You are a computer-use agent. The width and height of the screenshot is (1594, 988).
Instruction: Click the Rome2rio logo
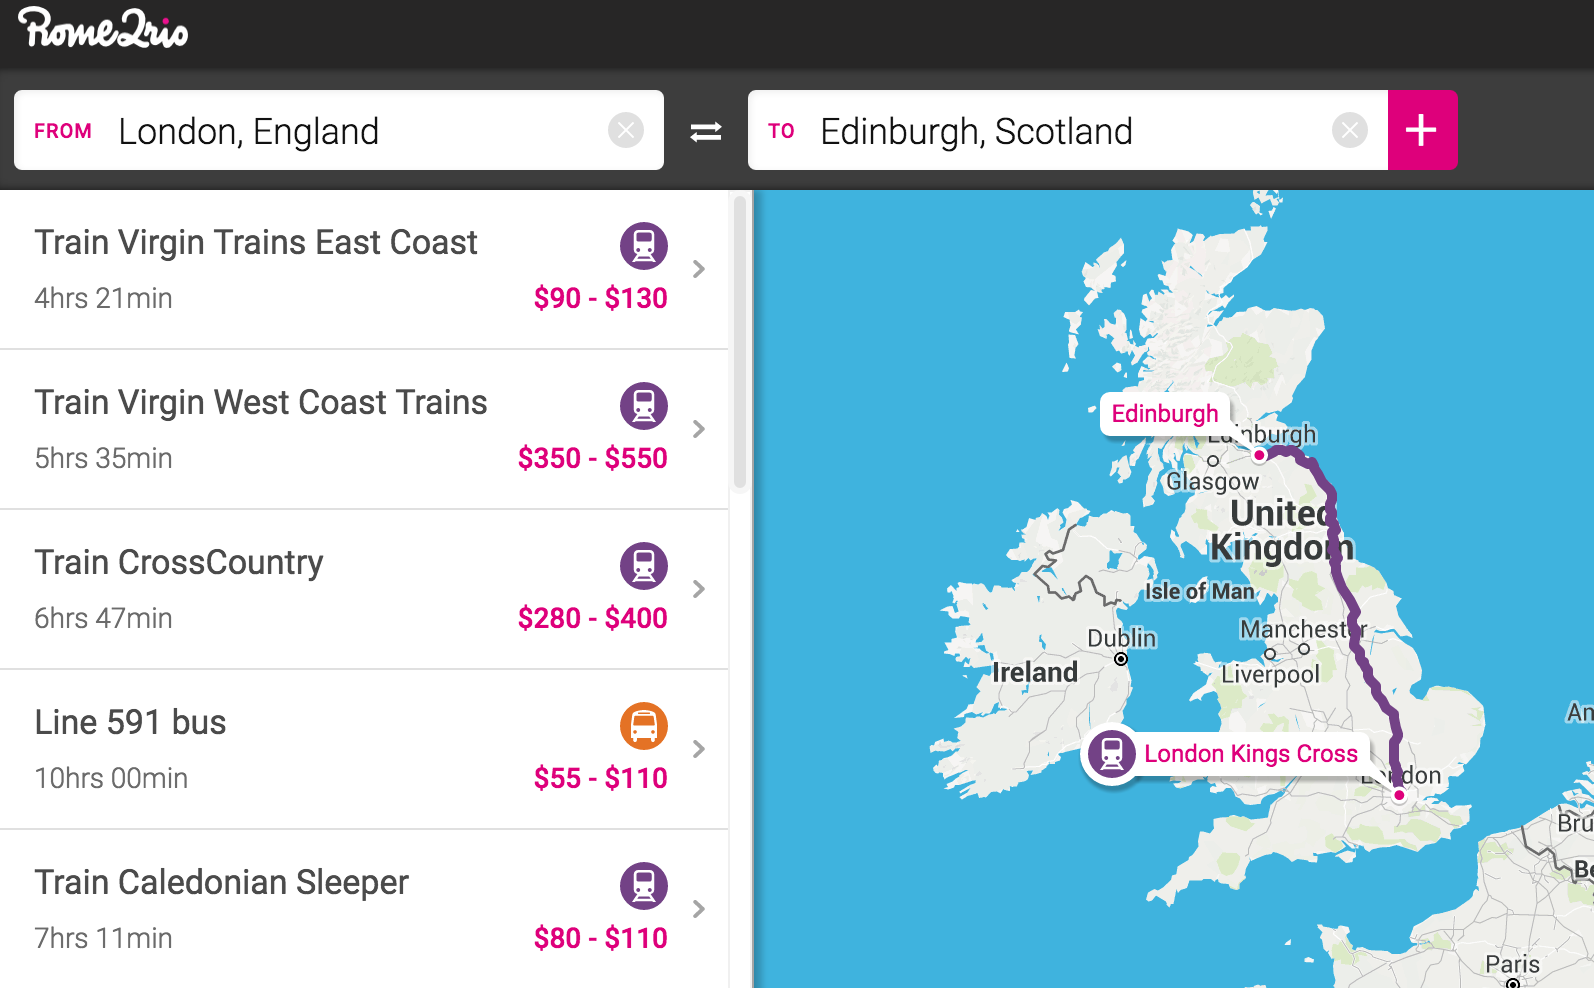(x=102, y=28)
